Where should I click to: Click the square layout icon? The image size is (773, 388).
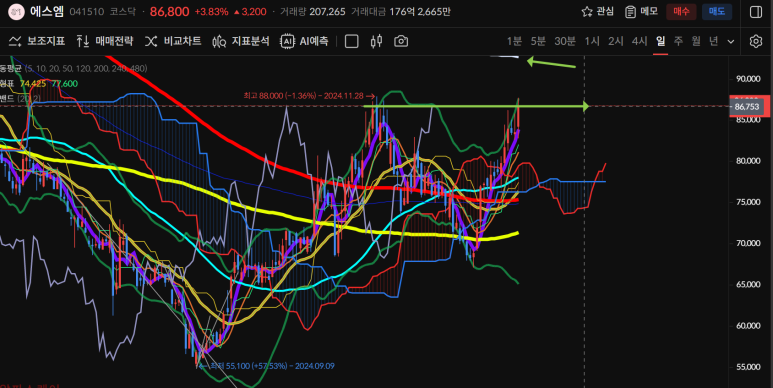point(351,41)
